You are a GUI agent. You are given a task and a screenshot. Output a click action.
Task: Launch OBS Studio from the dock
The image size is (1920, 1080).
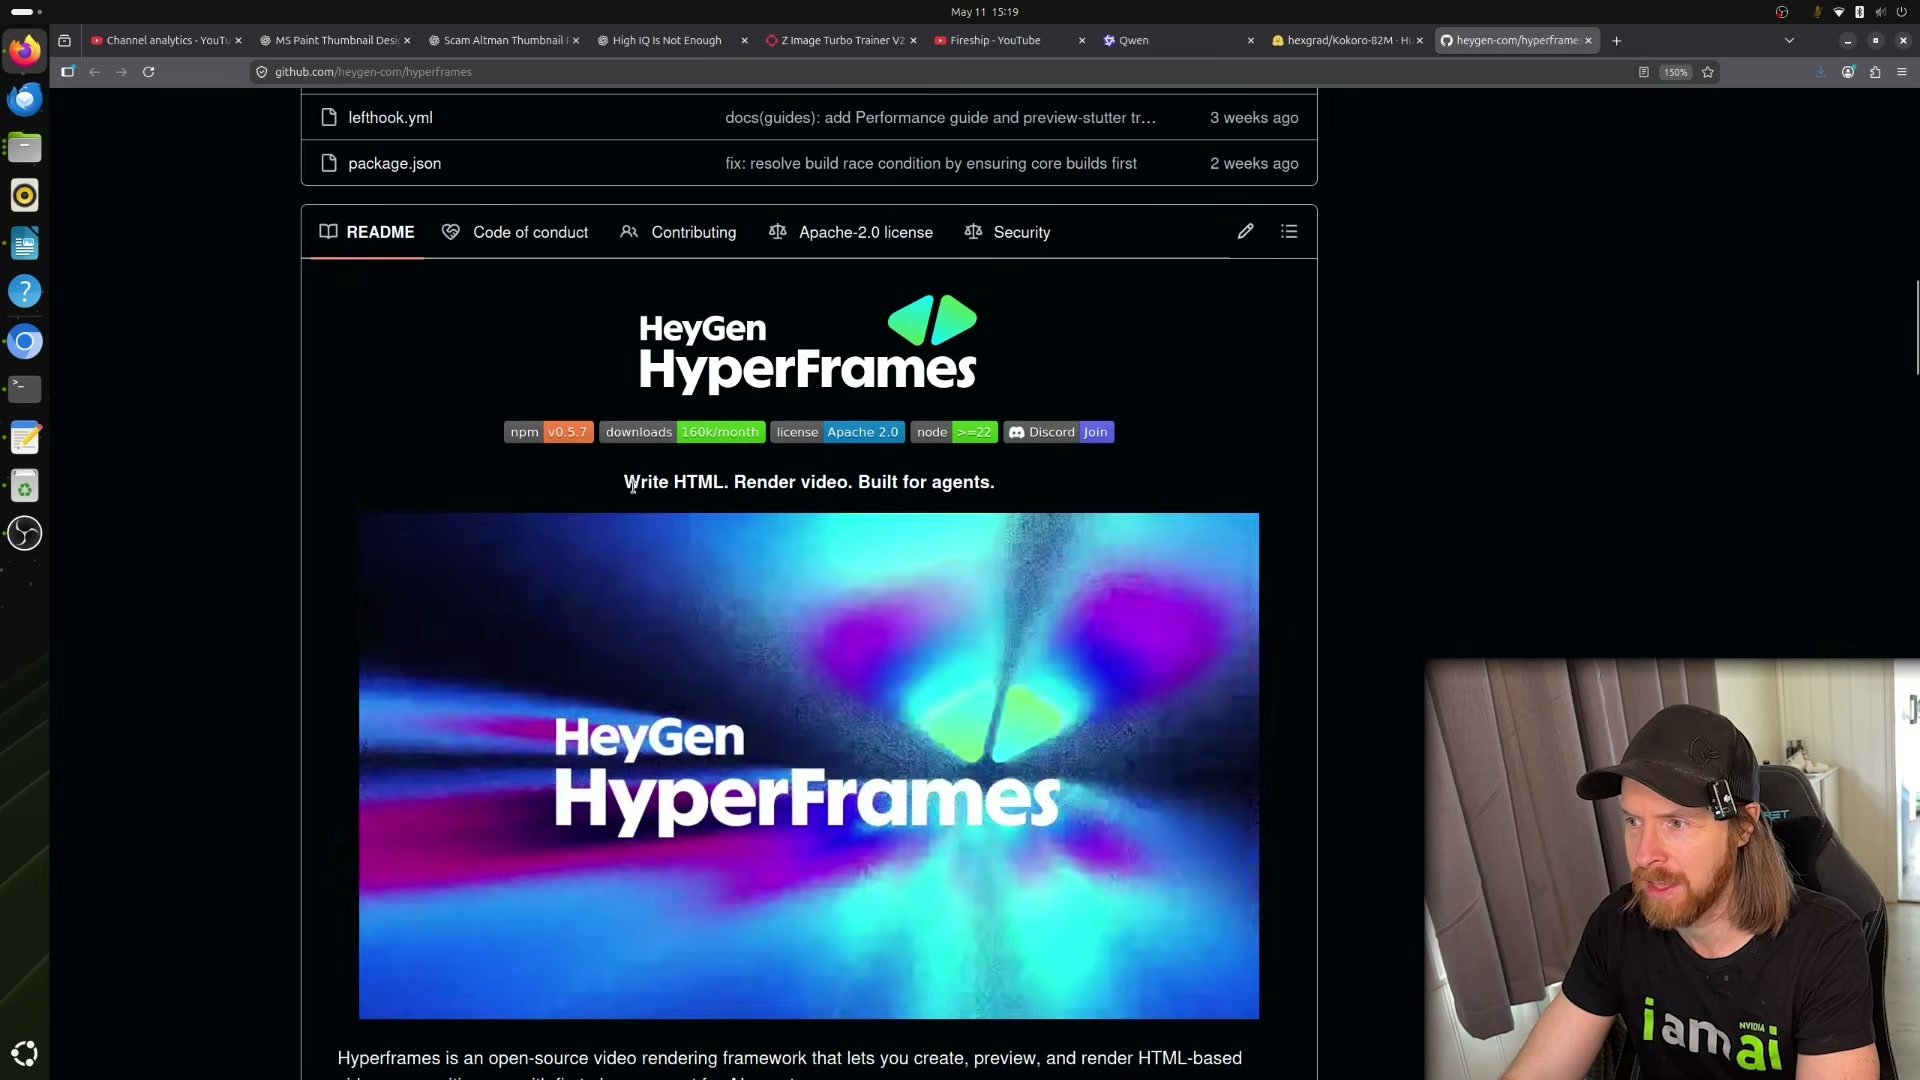click(25, 533)
